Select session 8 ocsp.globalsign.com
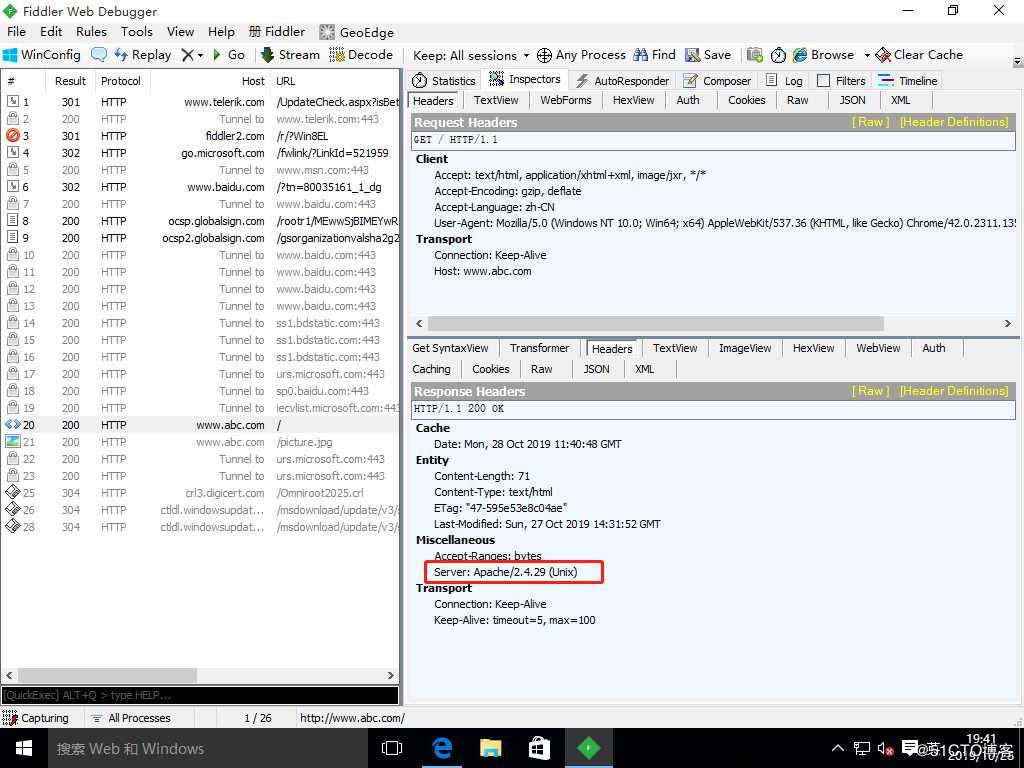Viewport: 1024px width, 768px height. [200, 221]
